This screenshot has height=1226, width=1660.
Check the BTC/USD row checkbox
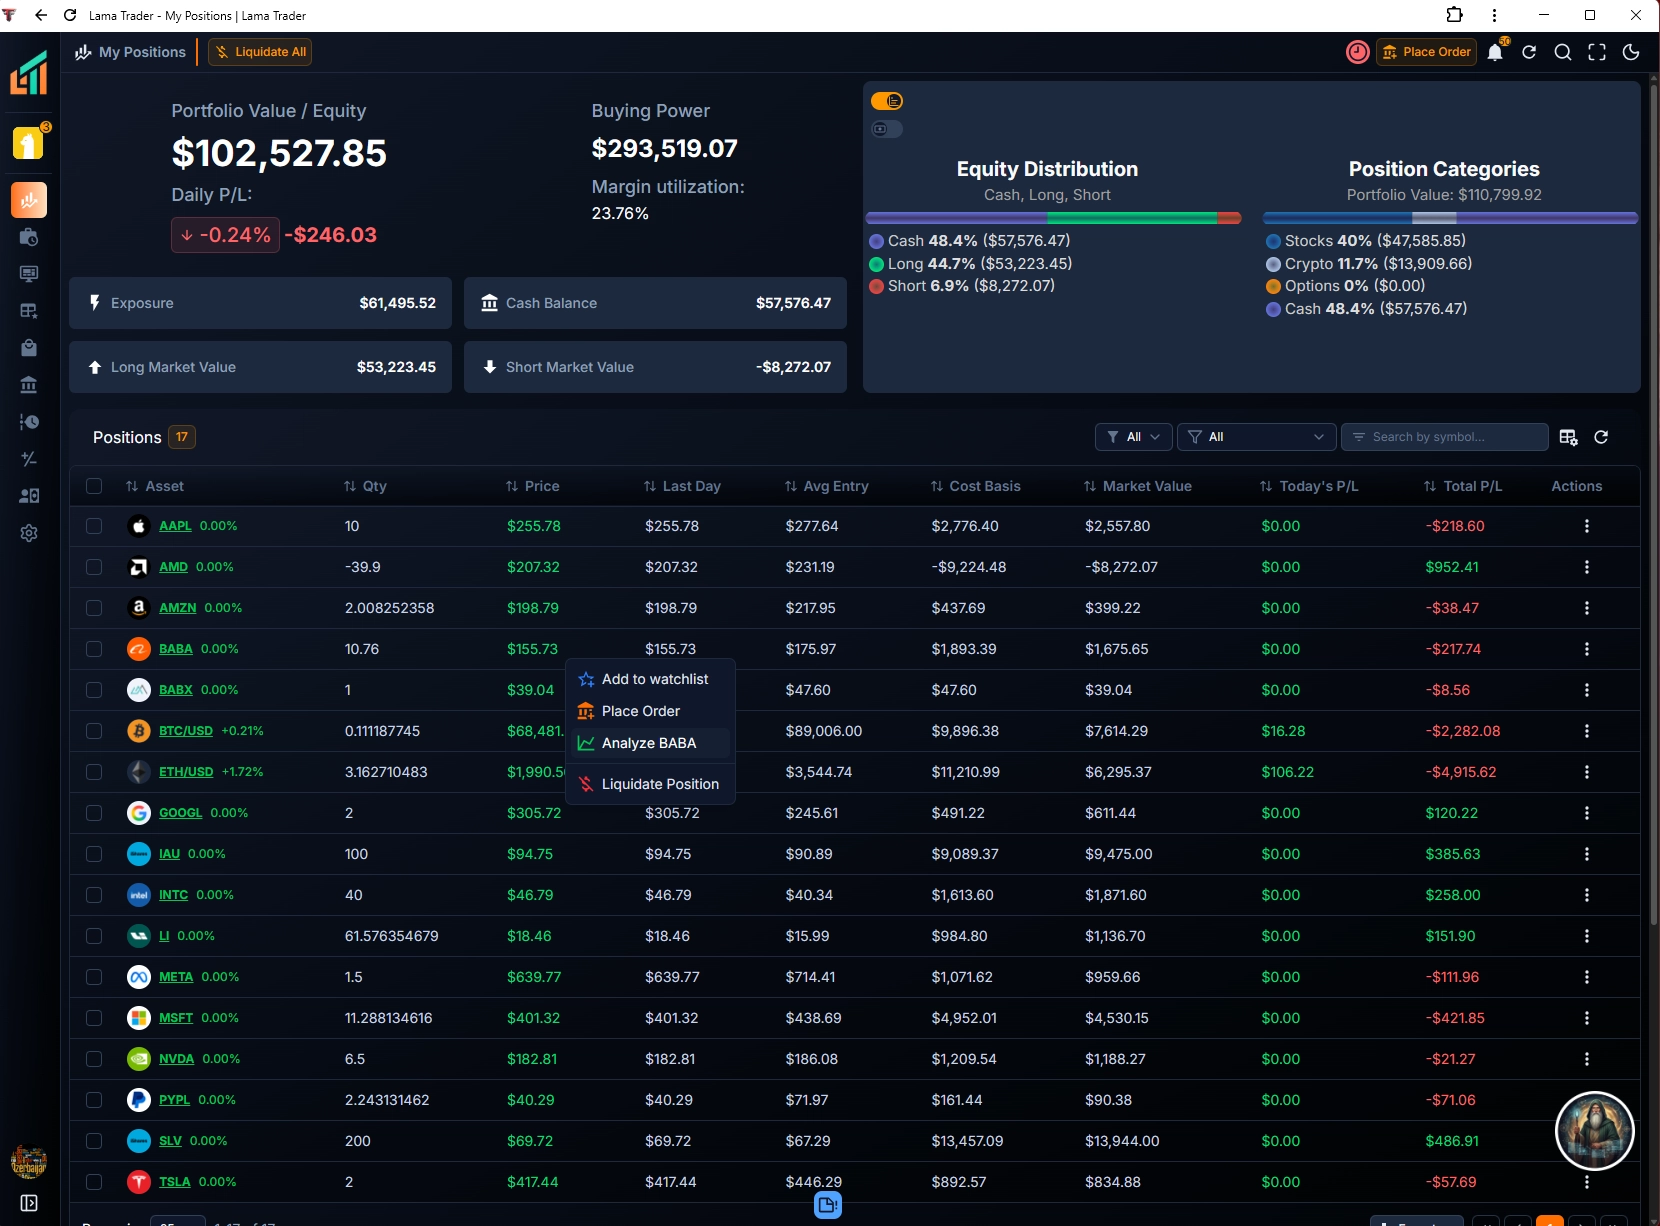point(94,731)
